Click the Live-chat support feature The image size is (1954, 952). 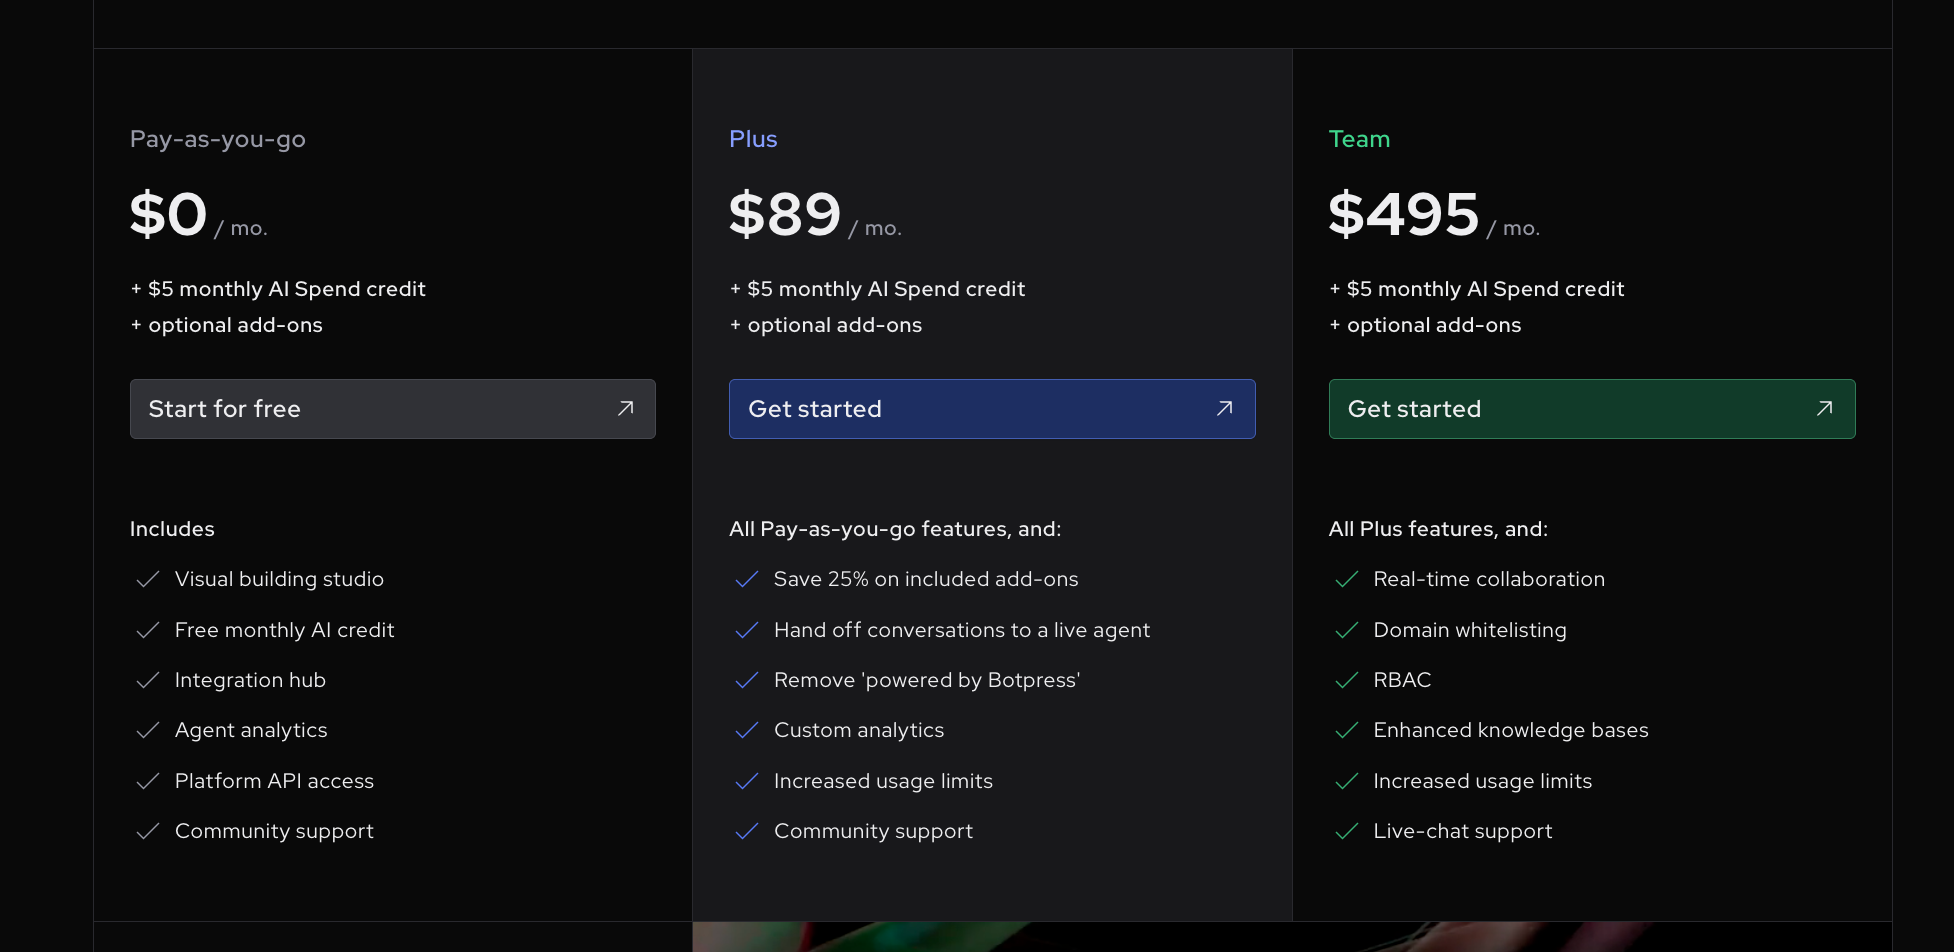click(x=1462, y=831)
